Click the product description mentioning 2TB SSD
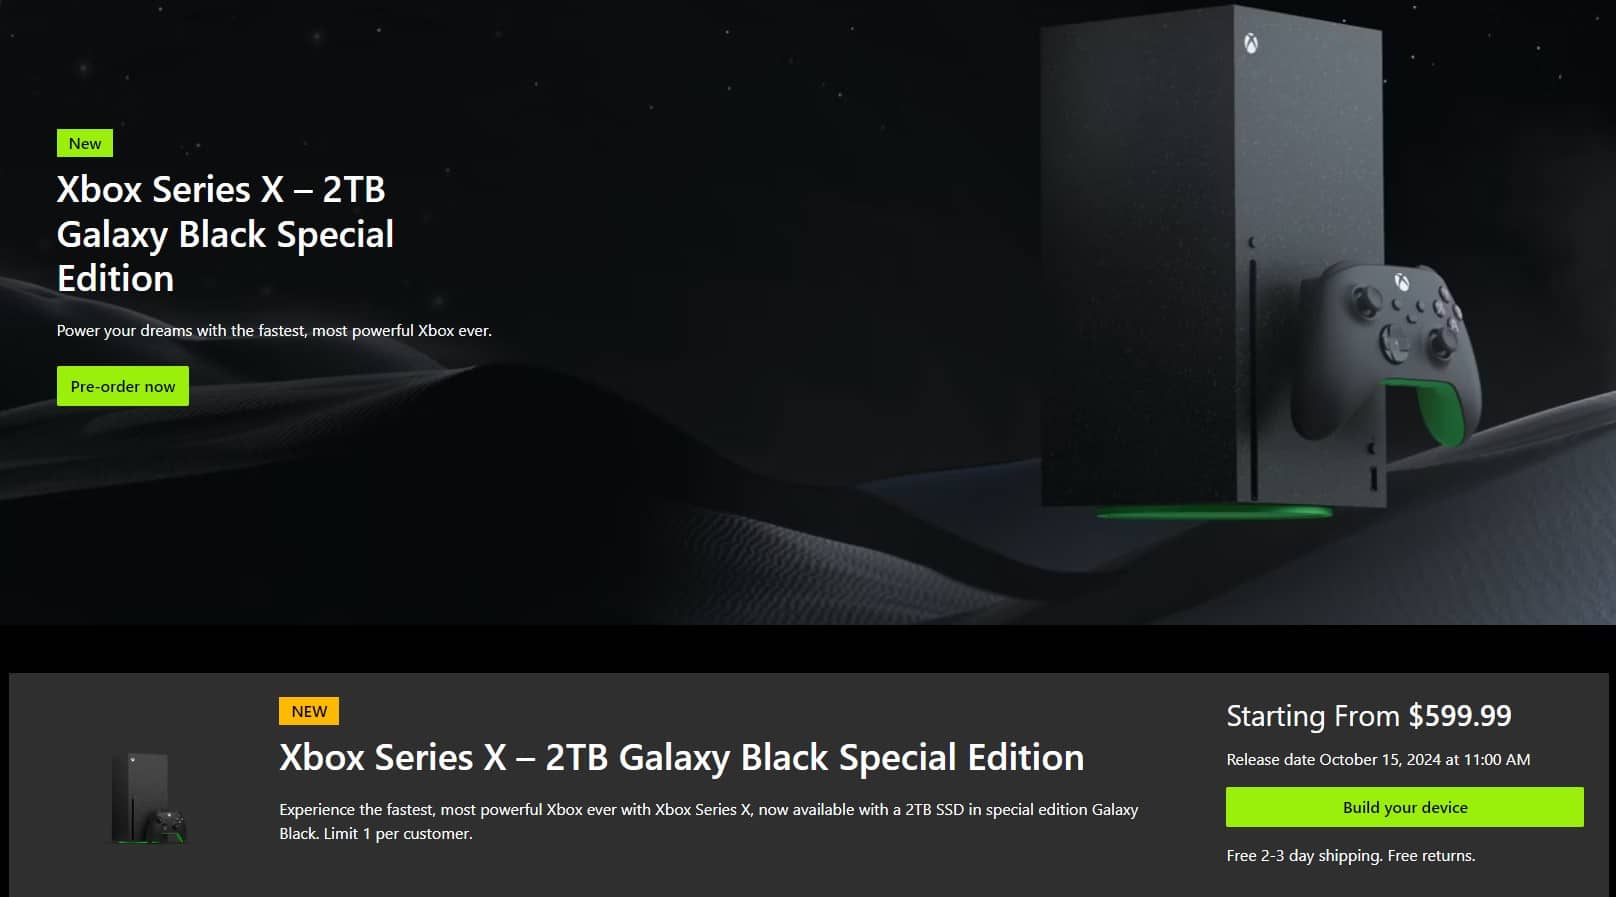 pyautogui.click(x=708, y=821)
